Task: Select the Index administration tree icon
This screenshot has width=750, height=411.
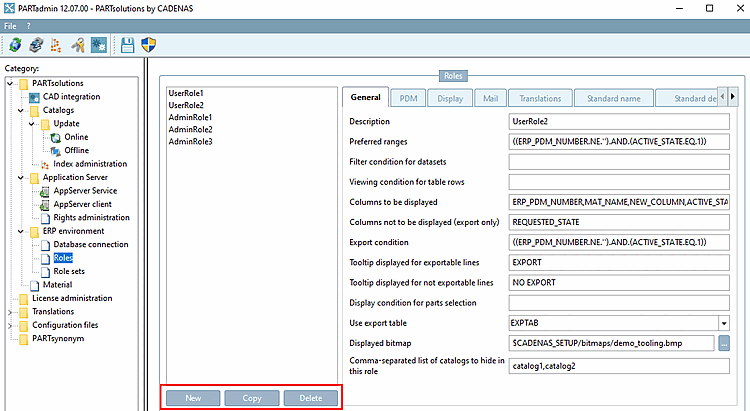Action: pyautogui.click(x=45, y=165)
